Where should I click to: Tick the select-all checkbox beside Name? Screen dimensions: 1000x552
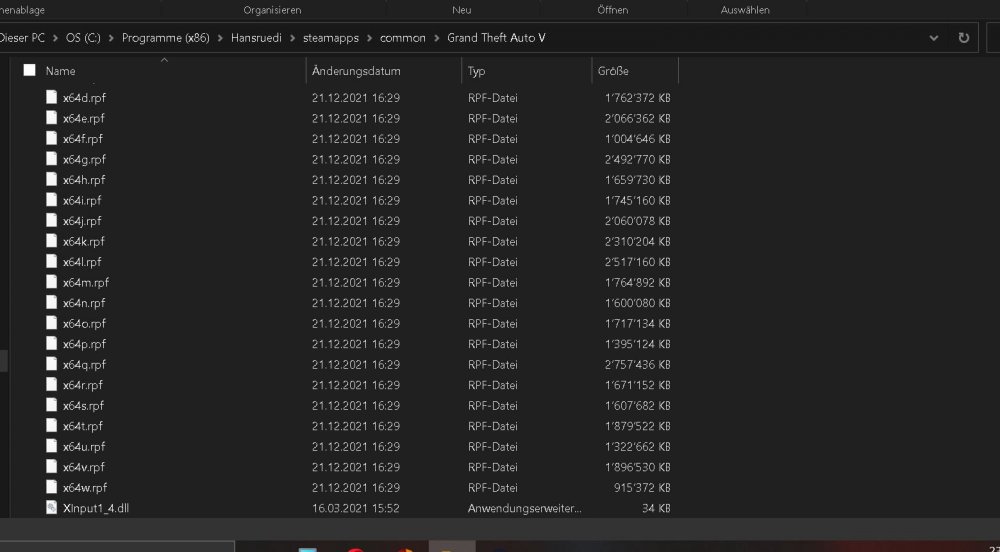click(29, 70)
